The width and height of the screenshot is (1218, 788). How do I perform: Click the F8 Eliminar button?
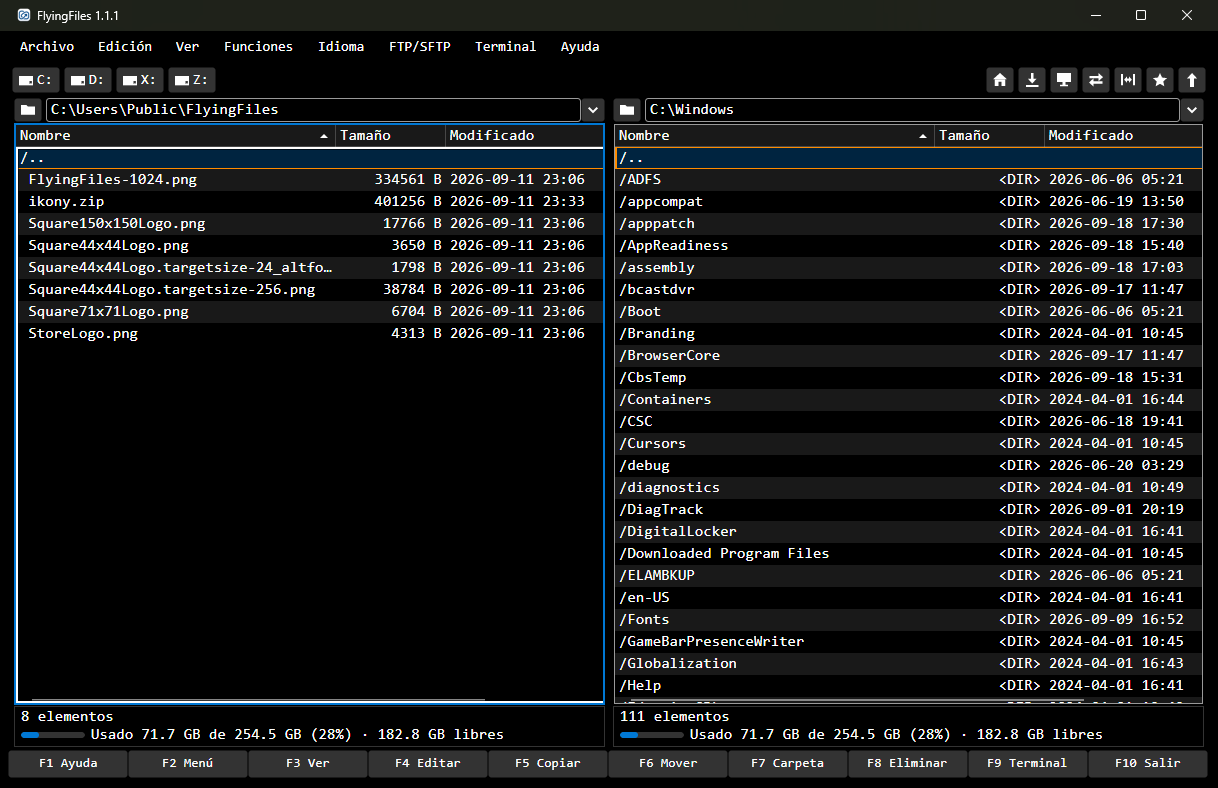908,763
